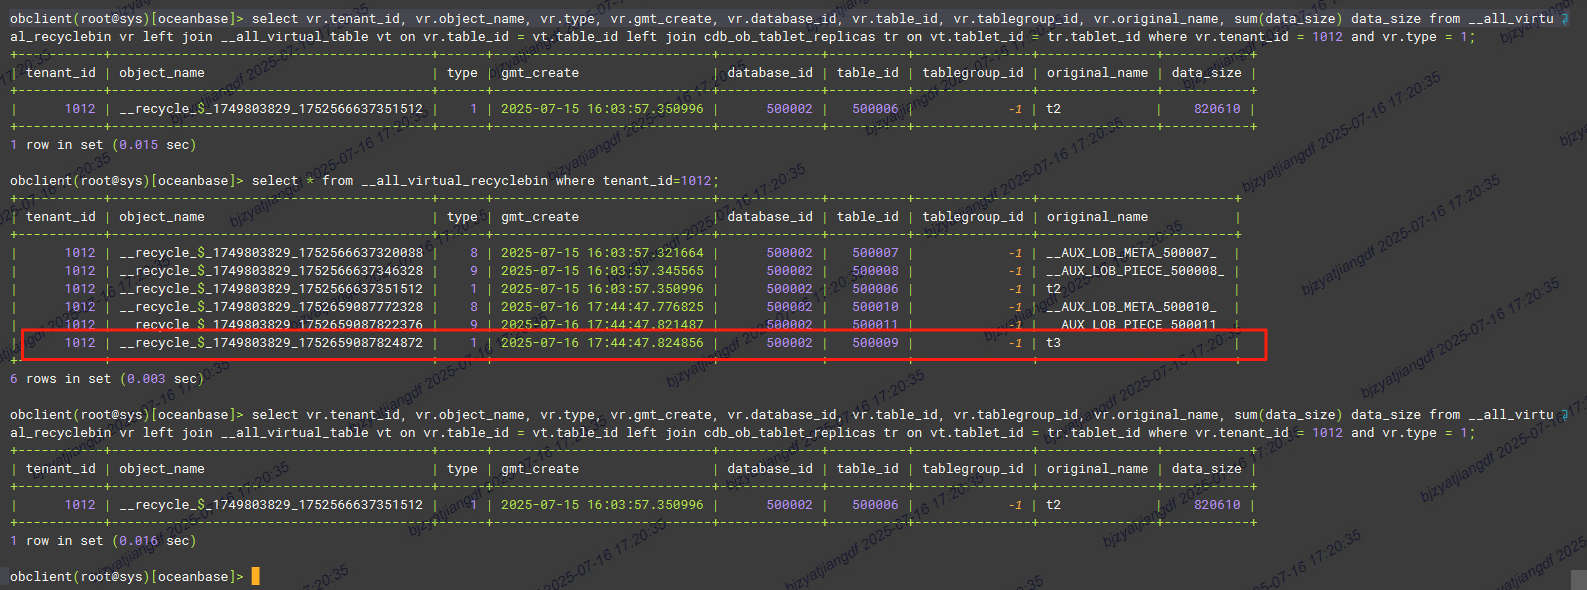Click object name ending in 1752659087772328
This screenshot has height=590, width=1587.
(x=270, y=307)
